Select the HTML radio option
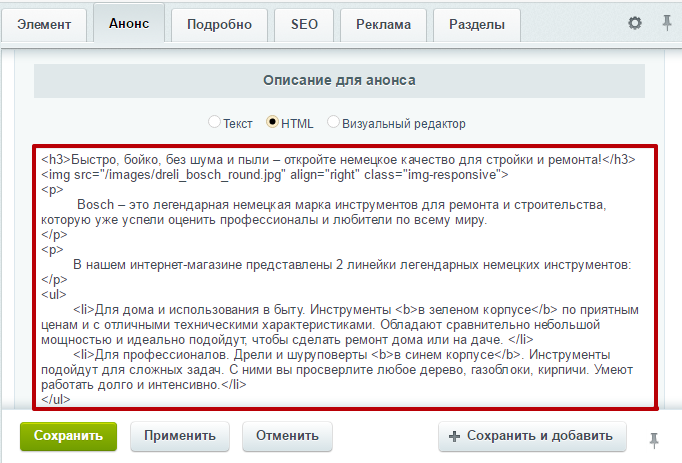The height and width of the screenshot is (463, 682). 272,122
